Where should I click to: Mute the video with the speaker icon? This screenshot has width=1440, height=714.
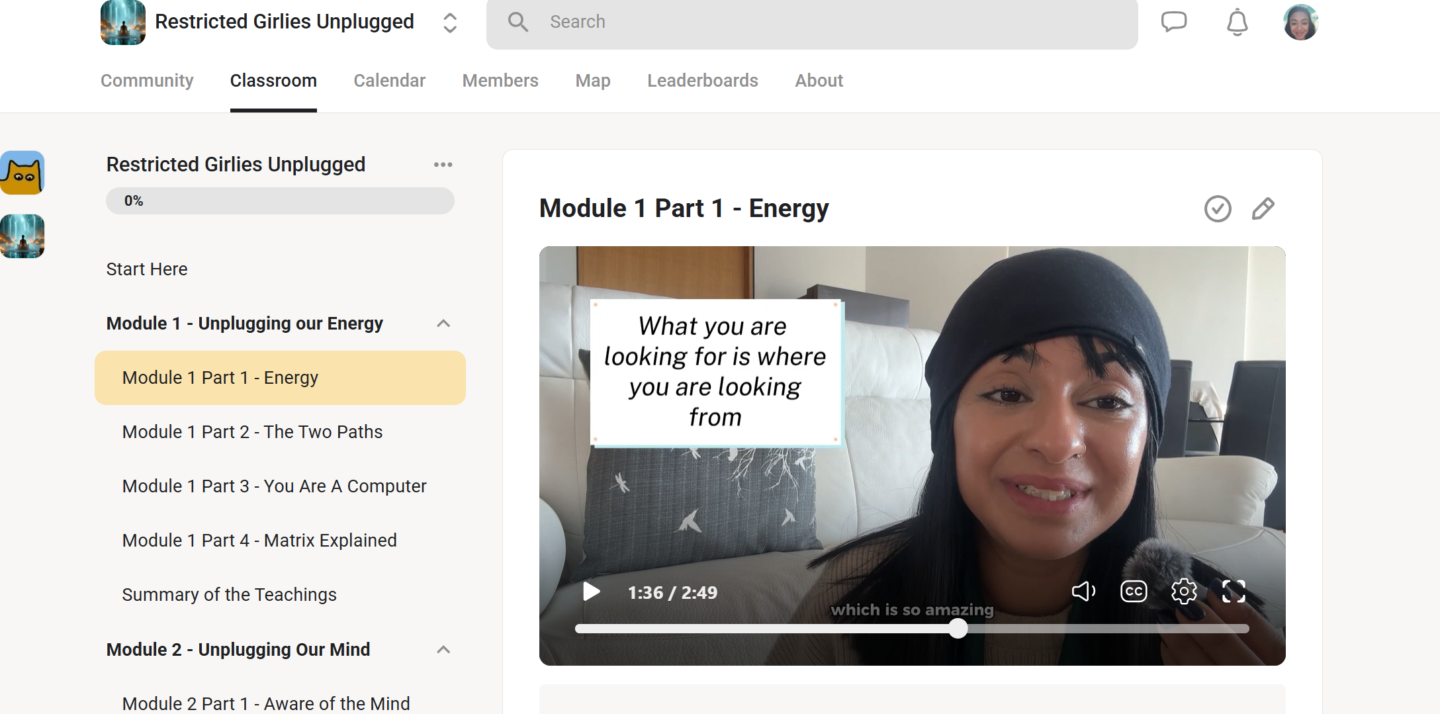click(x=1083, y=592)
